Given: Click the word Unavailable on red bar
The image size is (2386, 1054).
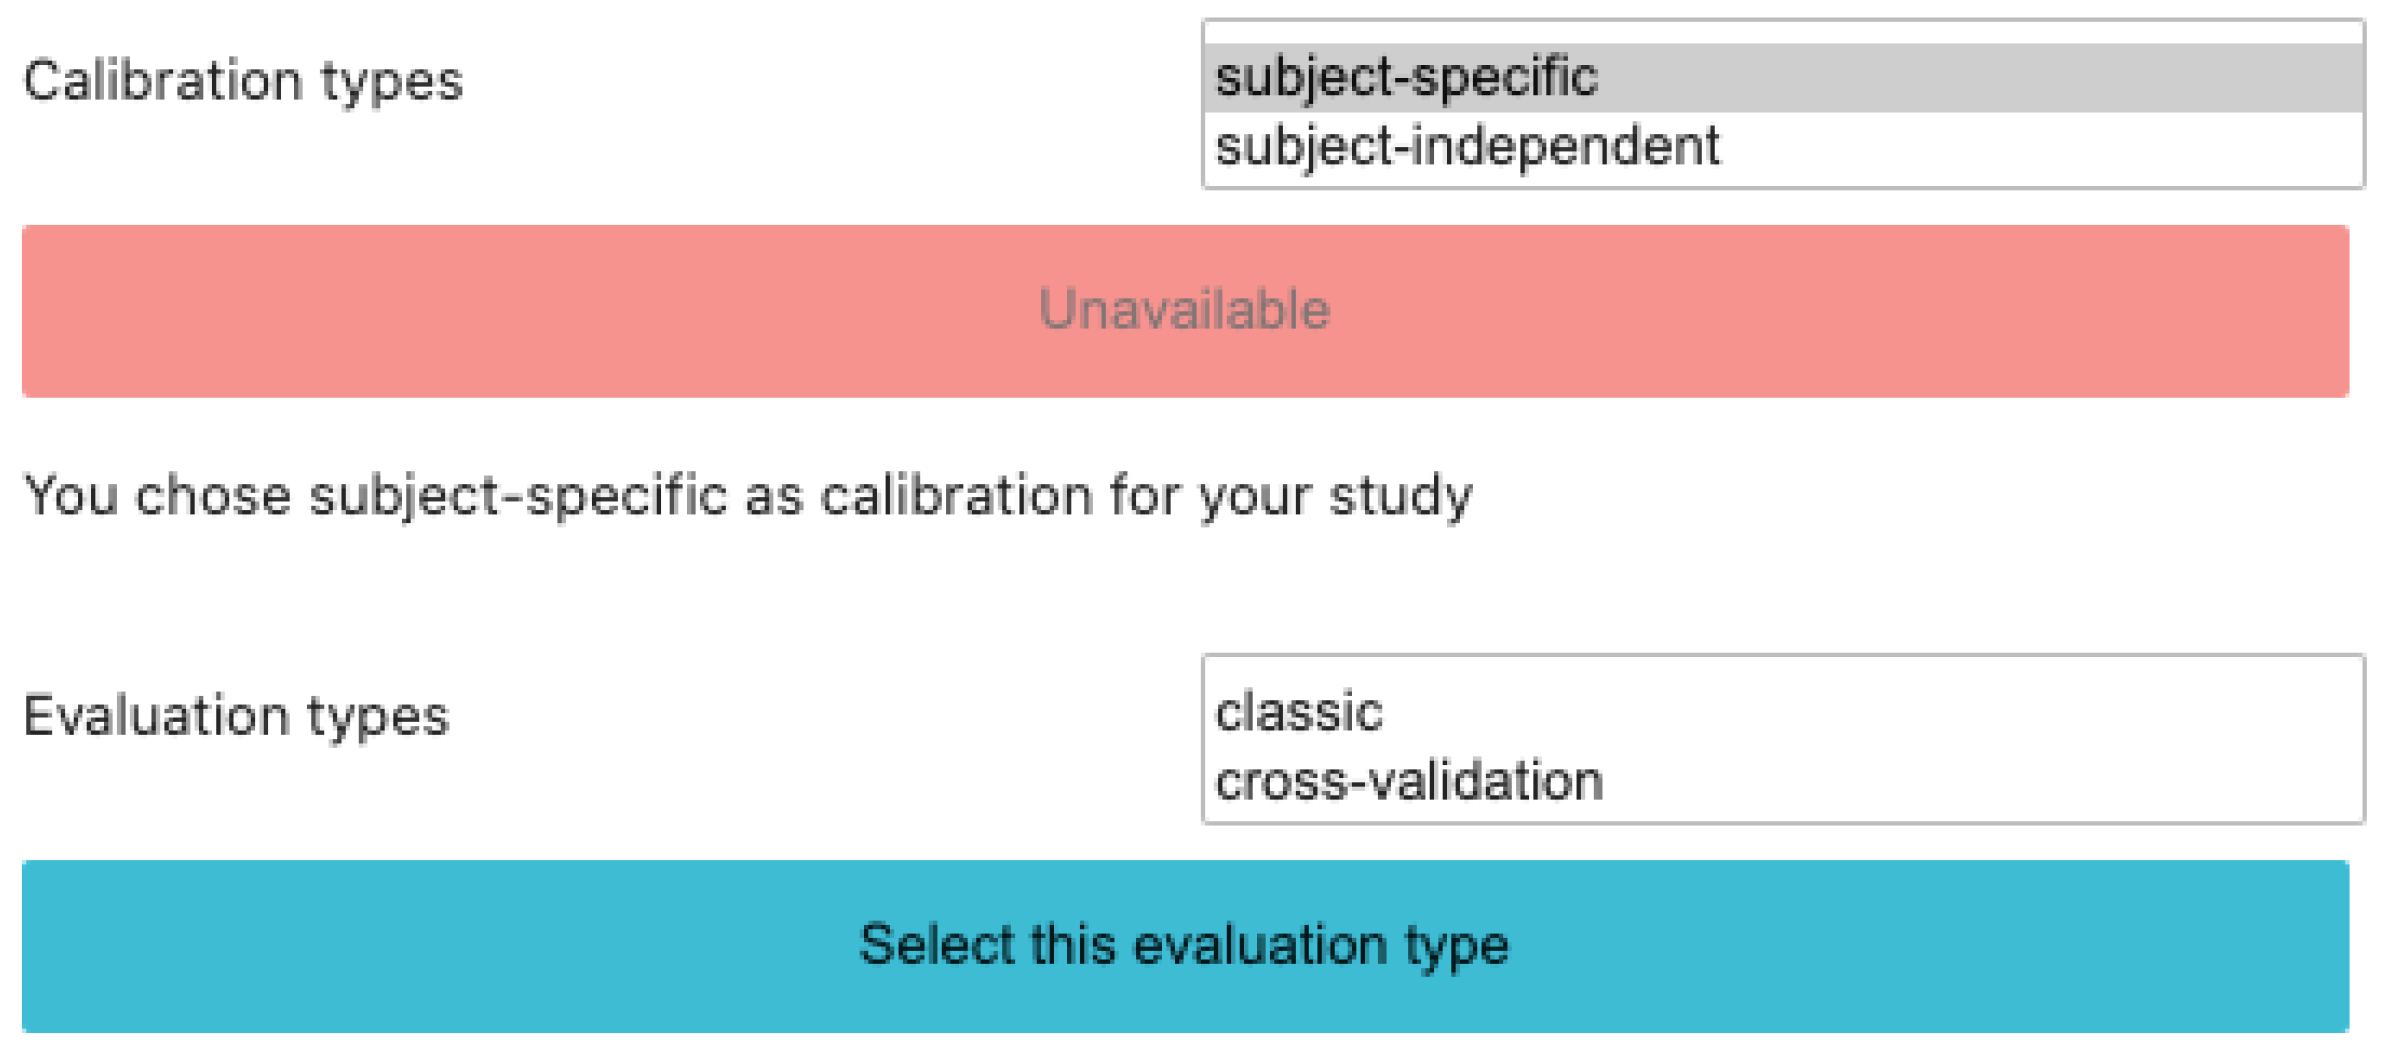Looking at the screenshot, I should [x=1185, y=310].
